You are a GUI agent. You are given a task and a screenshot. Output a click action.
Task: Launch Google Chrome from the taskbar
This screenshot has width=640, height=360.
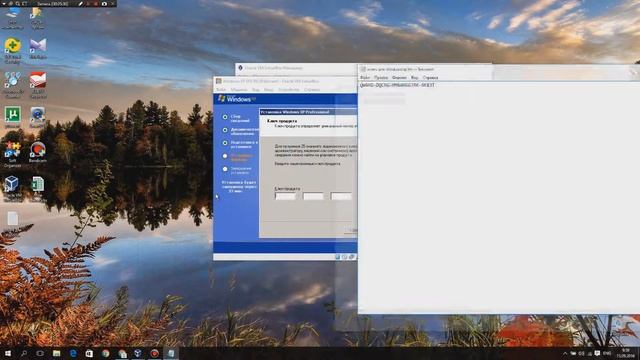[x=106, y=353]
